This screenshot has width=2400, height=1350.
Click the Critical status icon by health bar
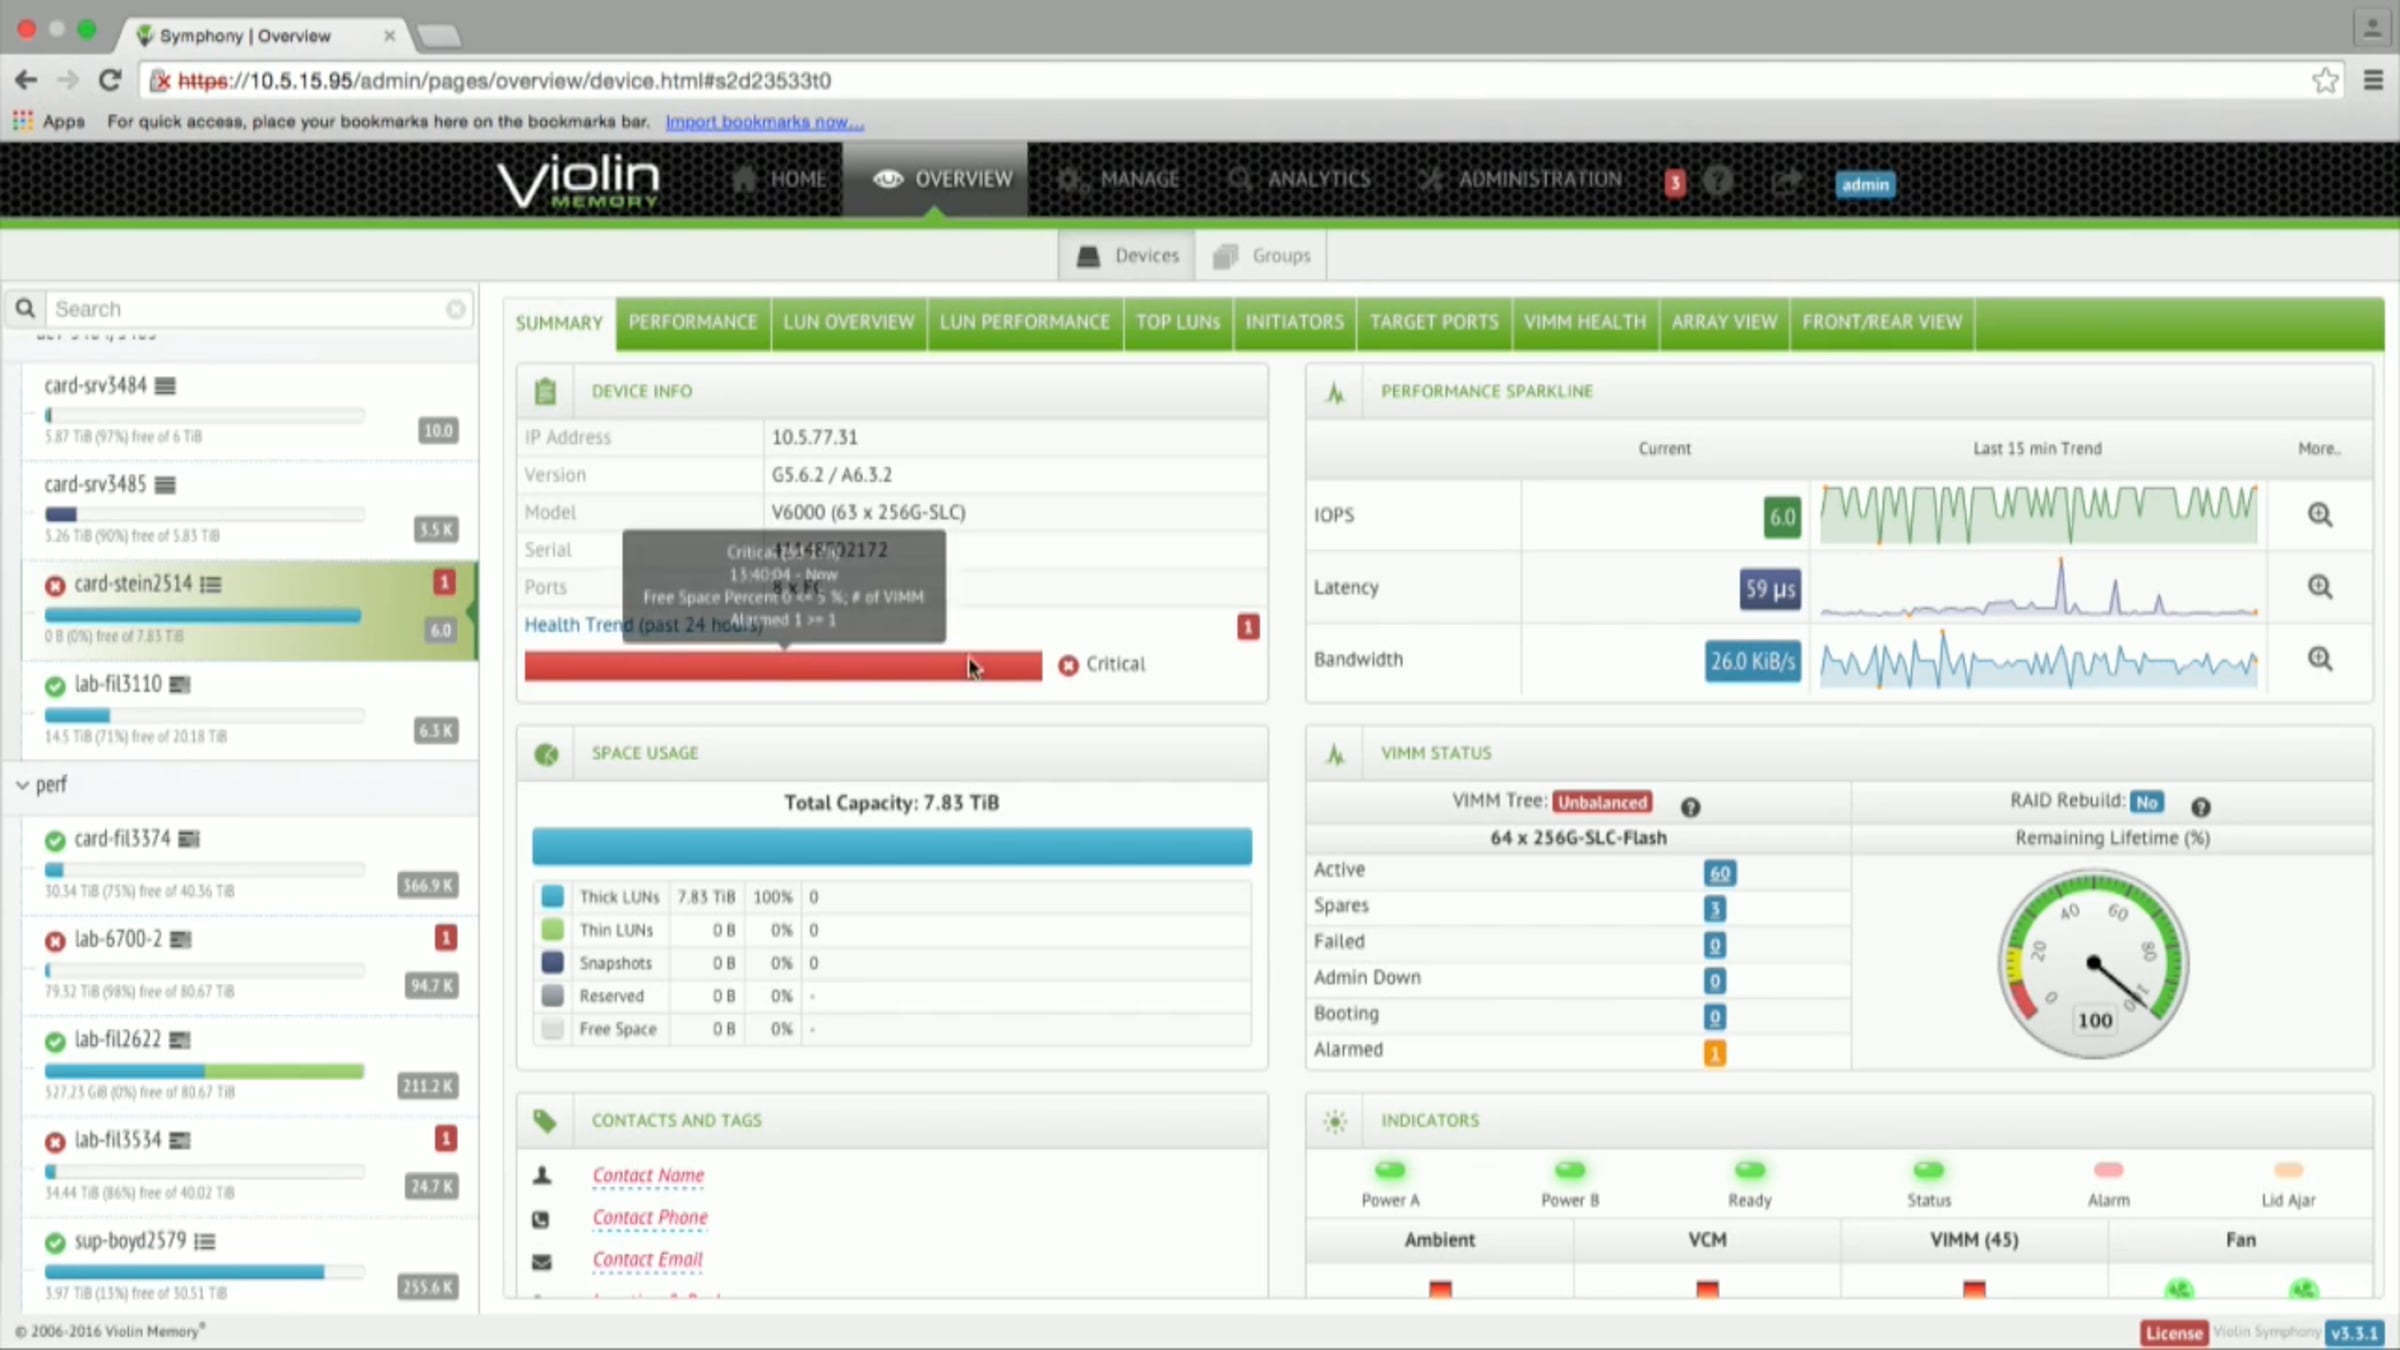click(1068, 665)
